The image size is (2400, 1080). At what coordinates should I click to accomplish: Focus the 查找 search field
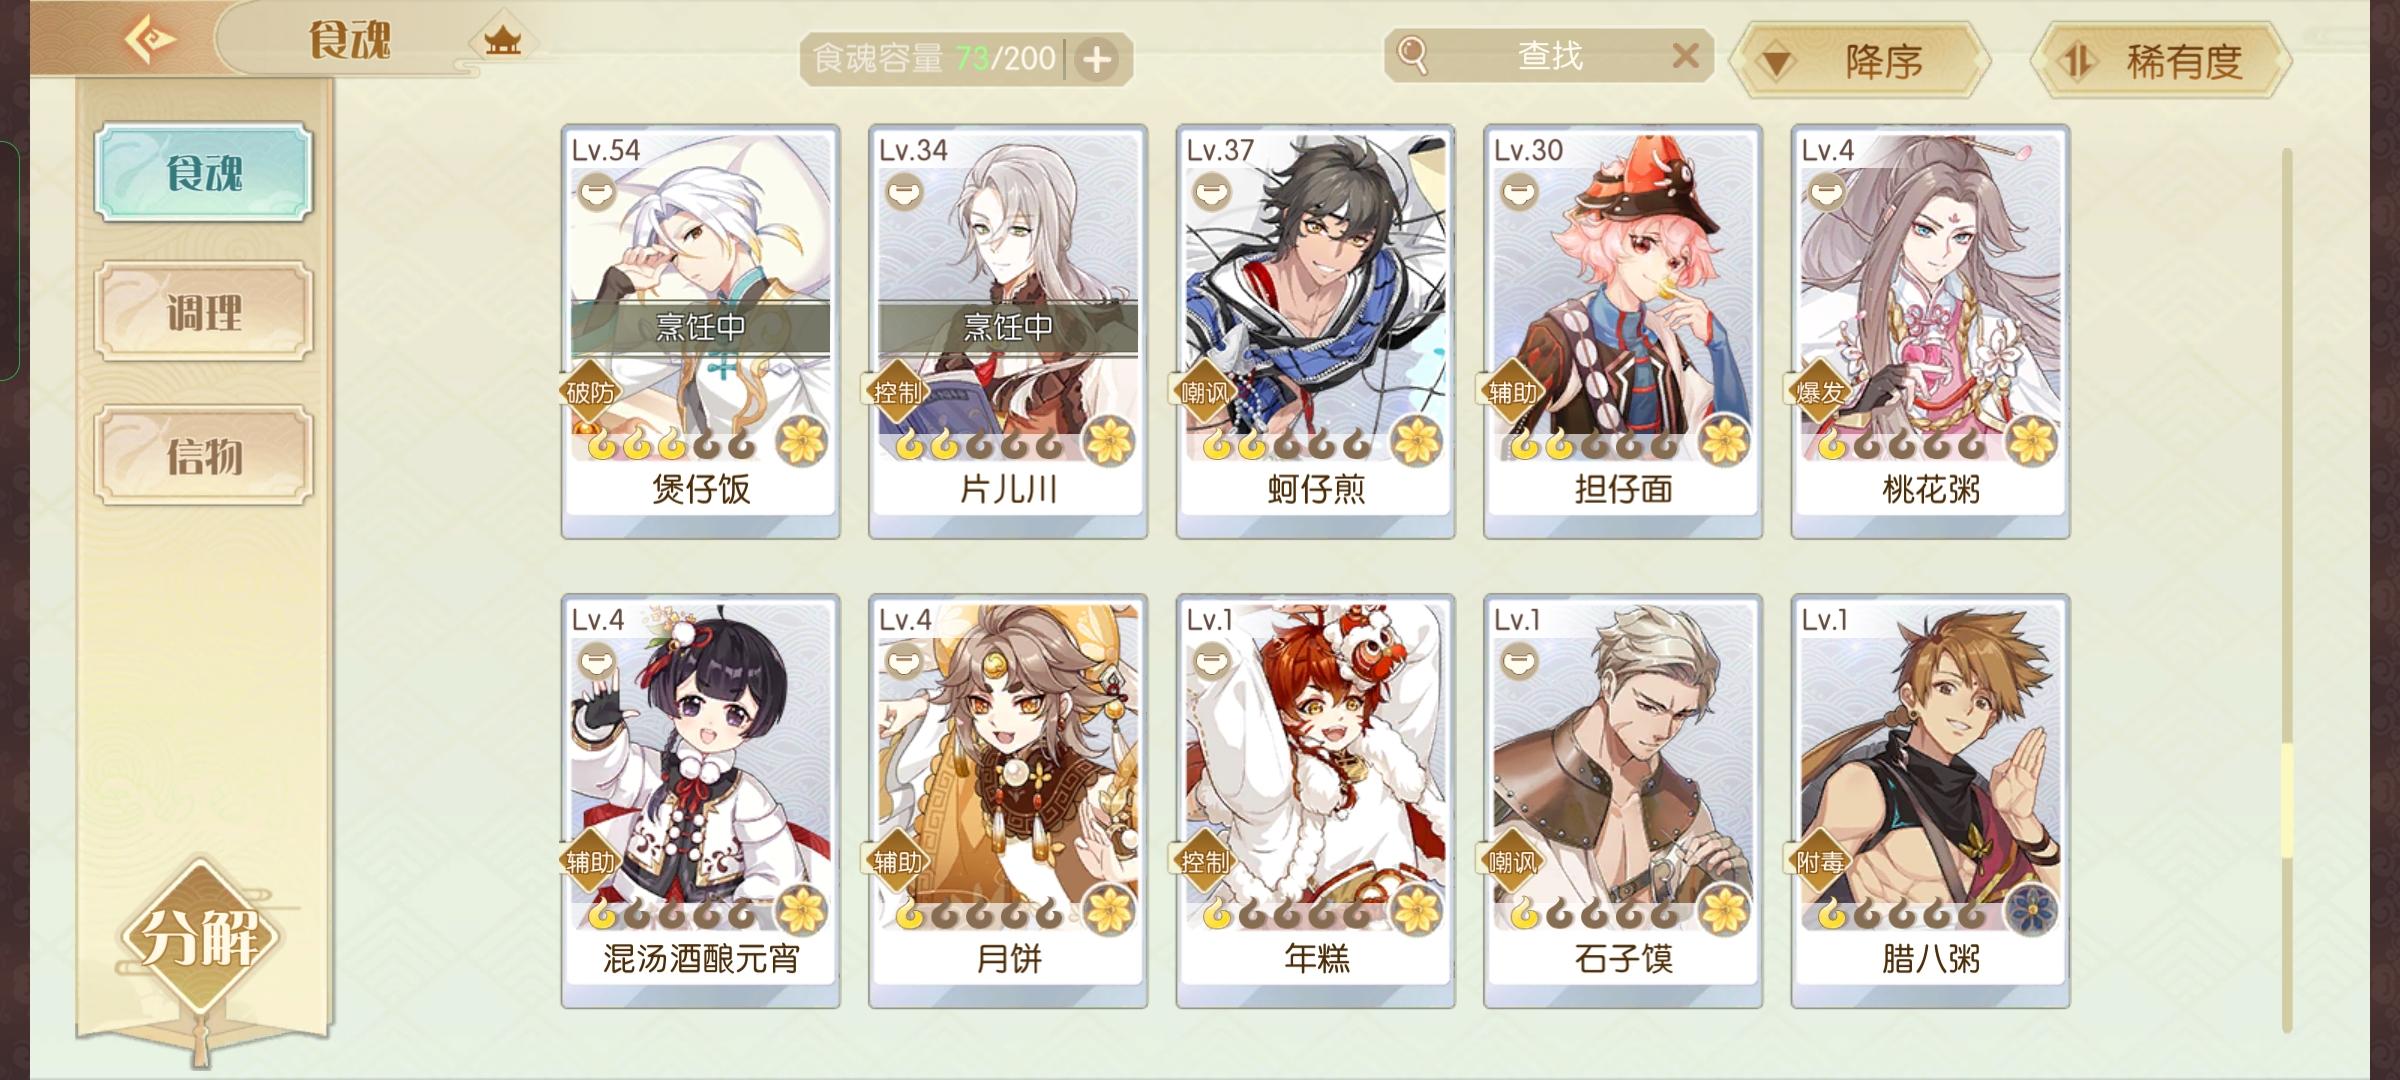[x=1549, y=55]
